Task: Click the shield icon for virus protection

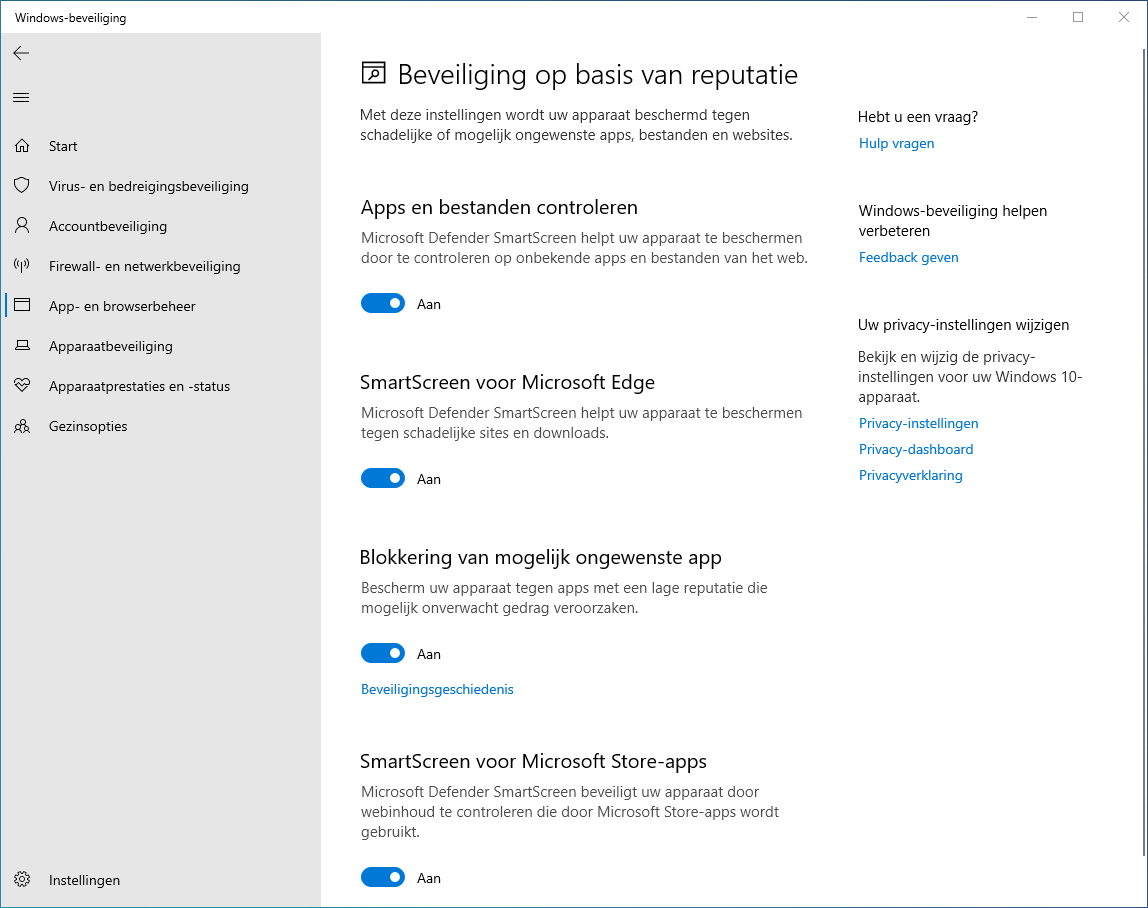Action: pos(22,186)
